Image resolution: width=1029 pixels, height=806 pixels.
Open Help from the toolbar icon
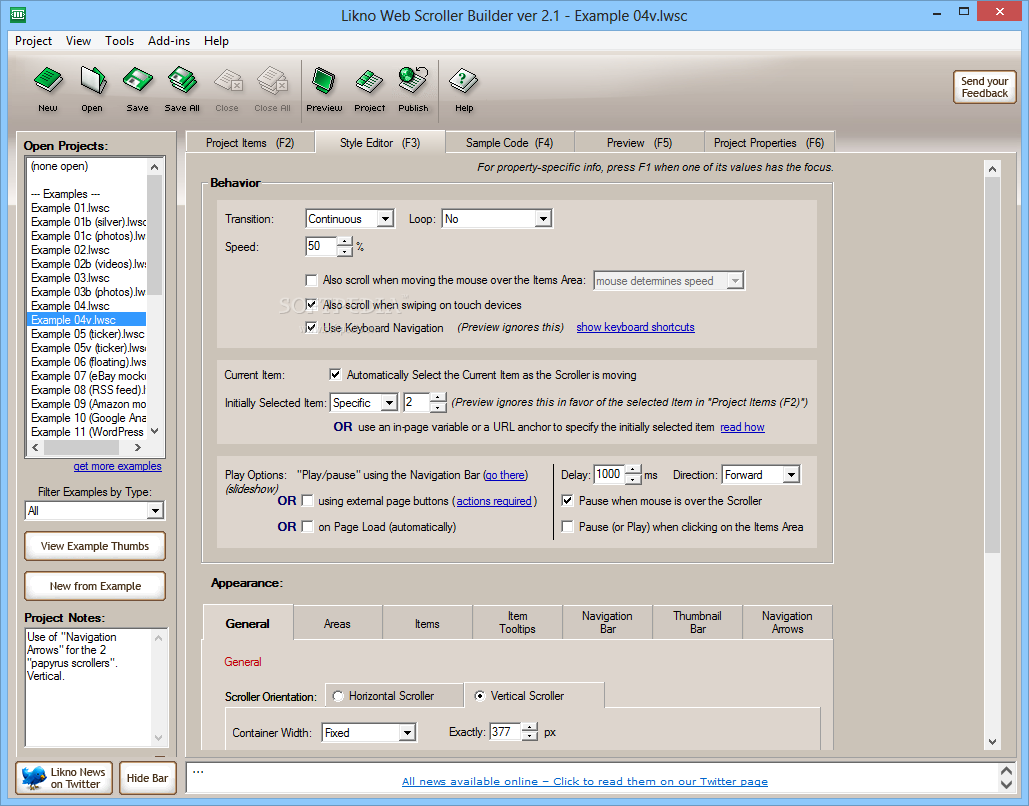point(464,89)
